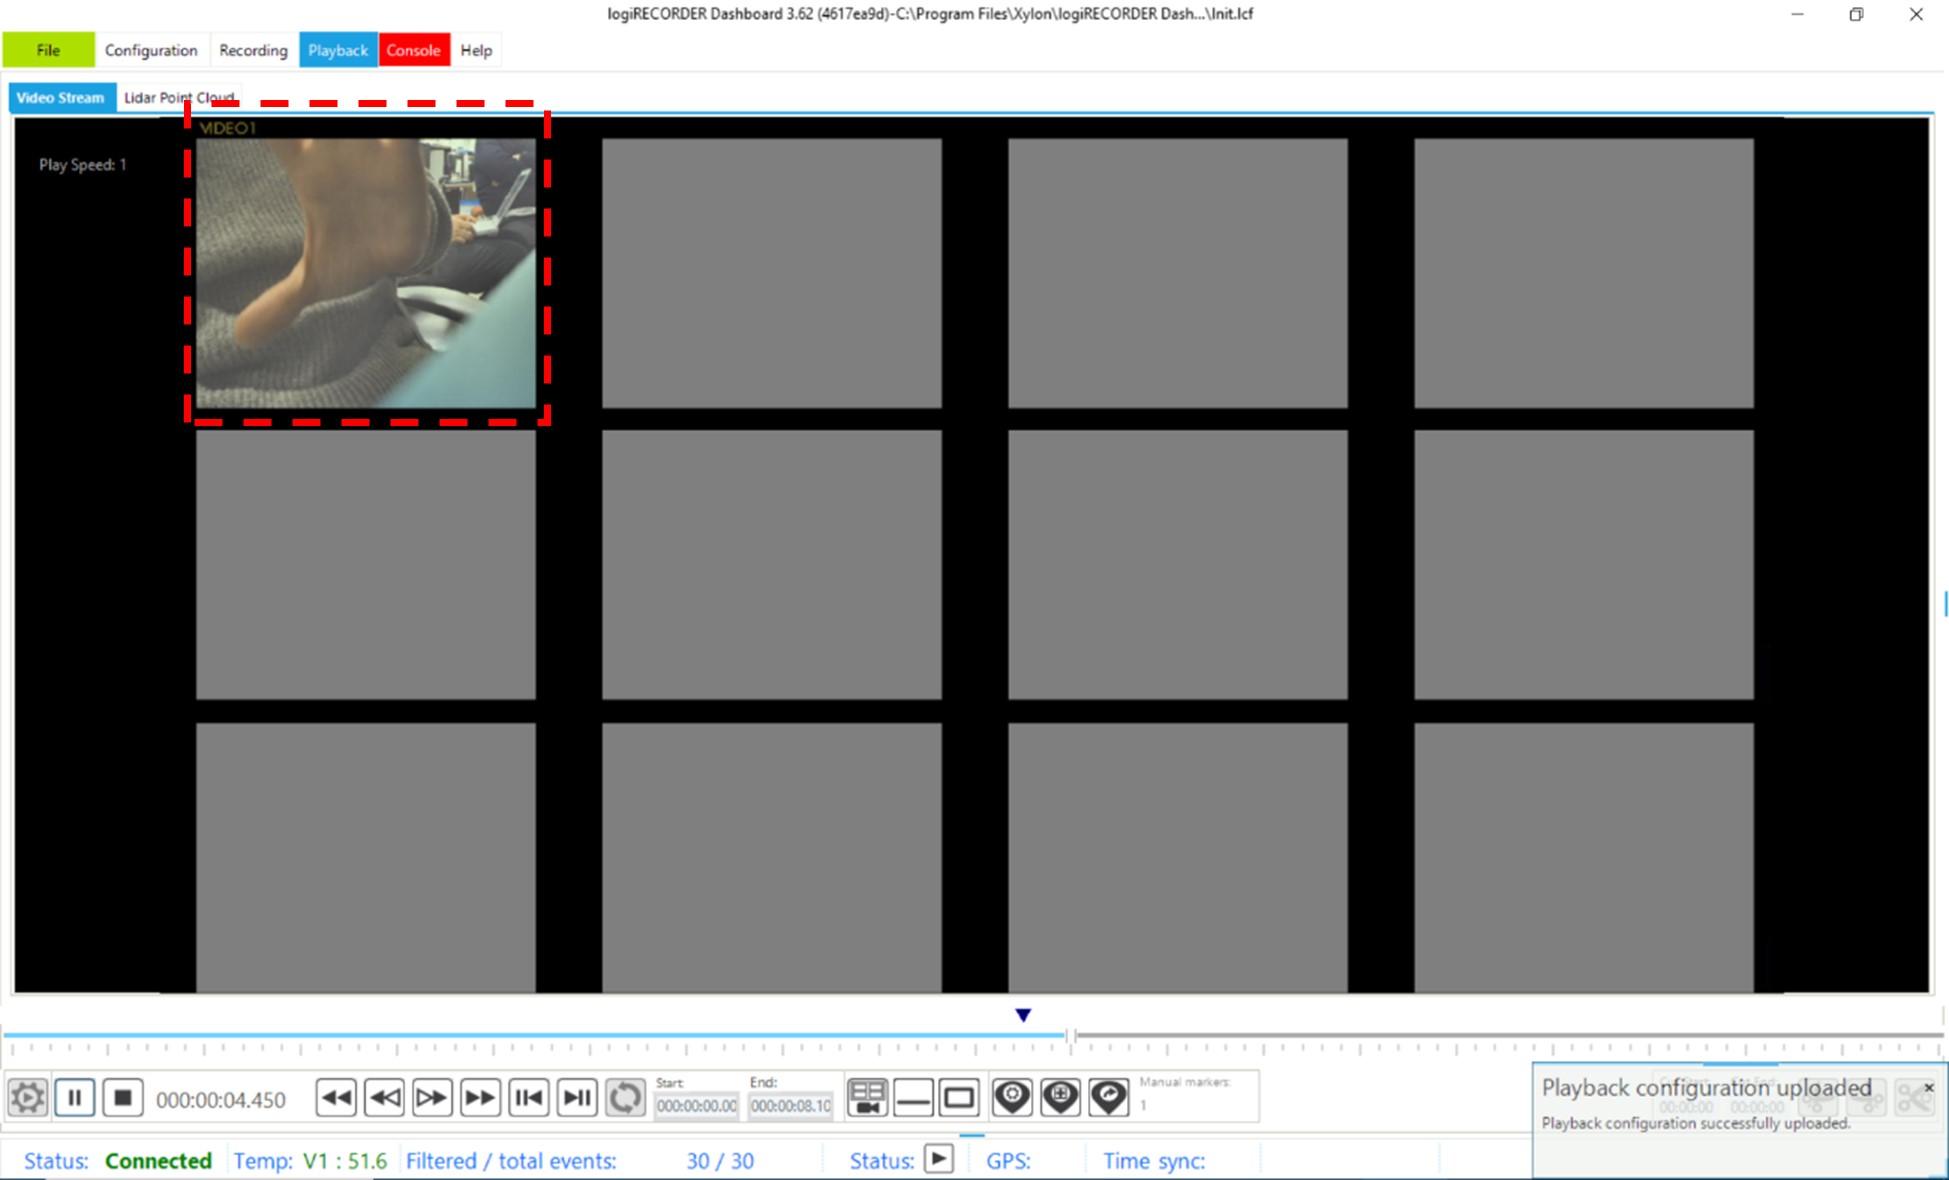Viewport: 1949px width, 1180px height.
Task: Click the fast rewind button
Action: tap(336, 1098)
